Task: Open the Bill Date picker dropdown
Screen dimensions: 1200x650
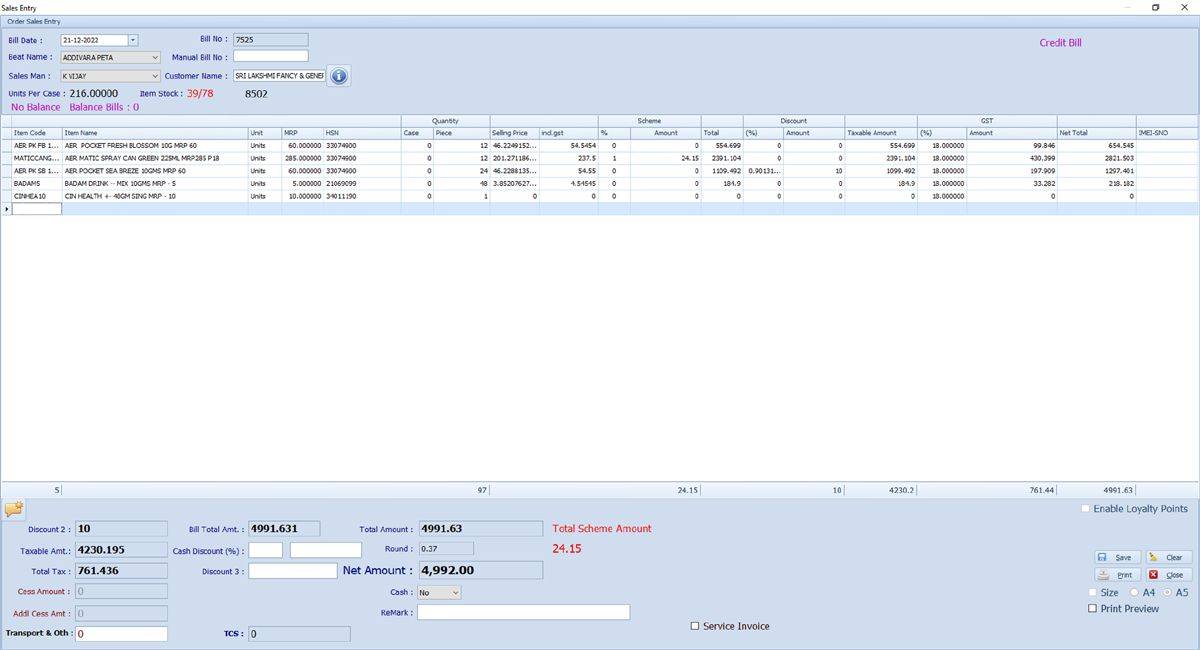Action: tap(133, 40)
